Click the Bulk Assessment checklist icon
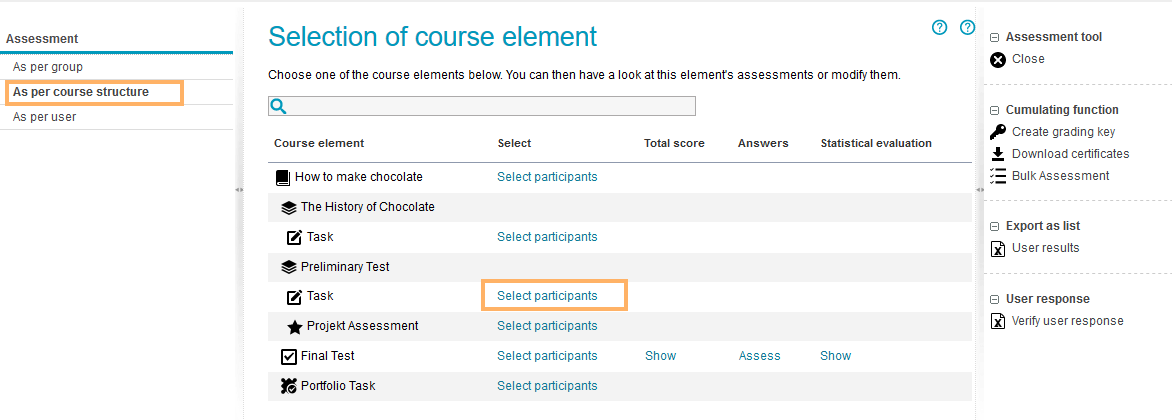The width and height of the screenshot is (1172, 420). click(997, 176)
